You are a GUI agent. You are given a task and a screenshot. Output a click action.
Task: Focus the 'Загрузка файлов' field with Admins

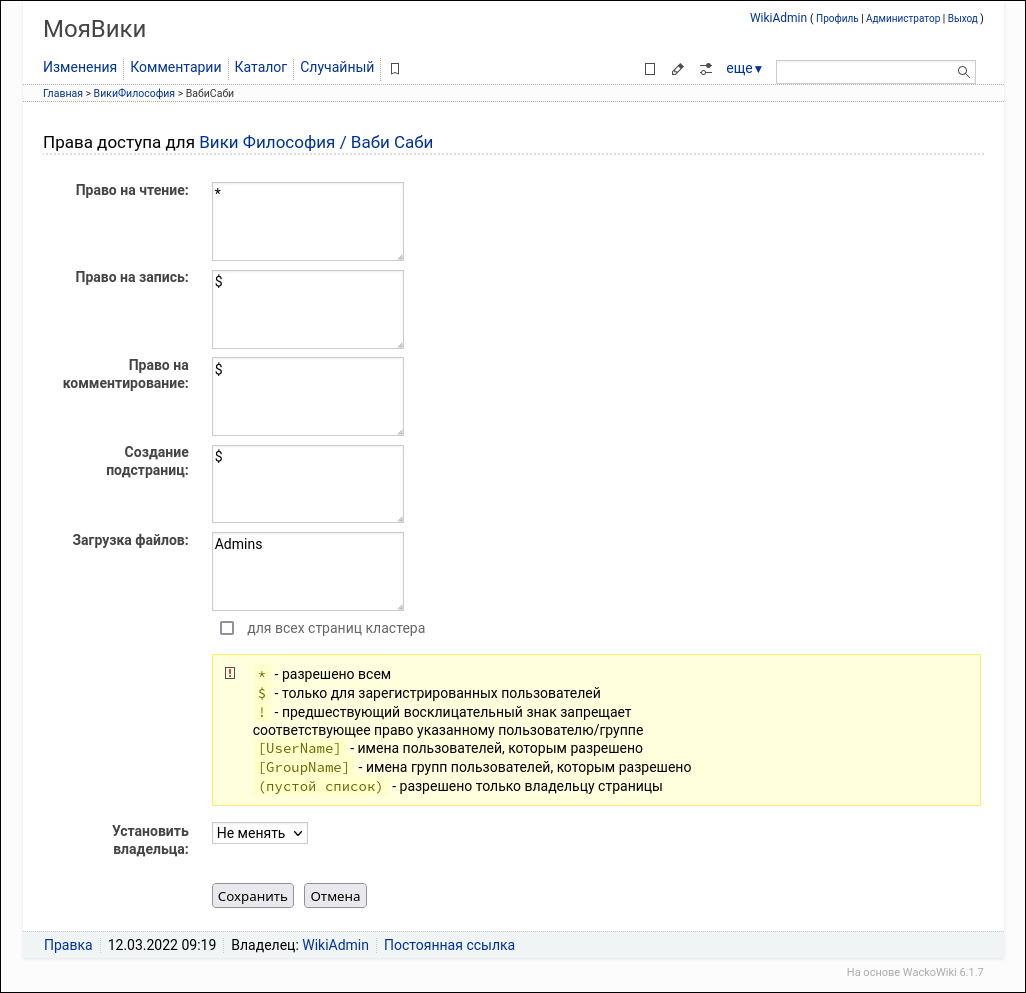tap(308, 571)
